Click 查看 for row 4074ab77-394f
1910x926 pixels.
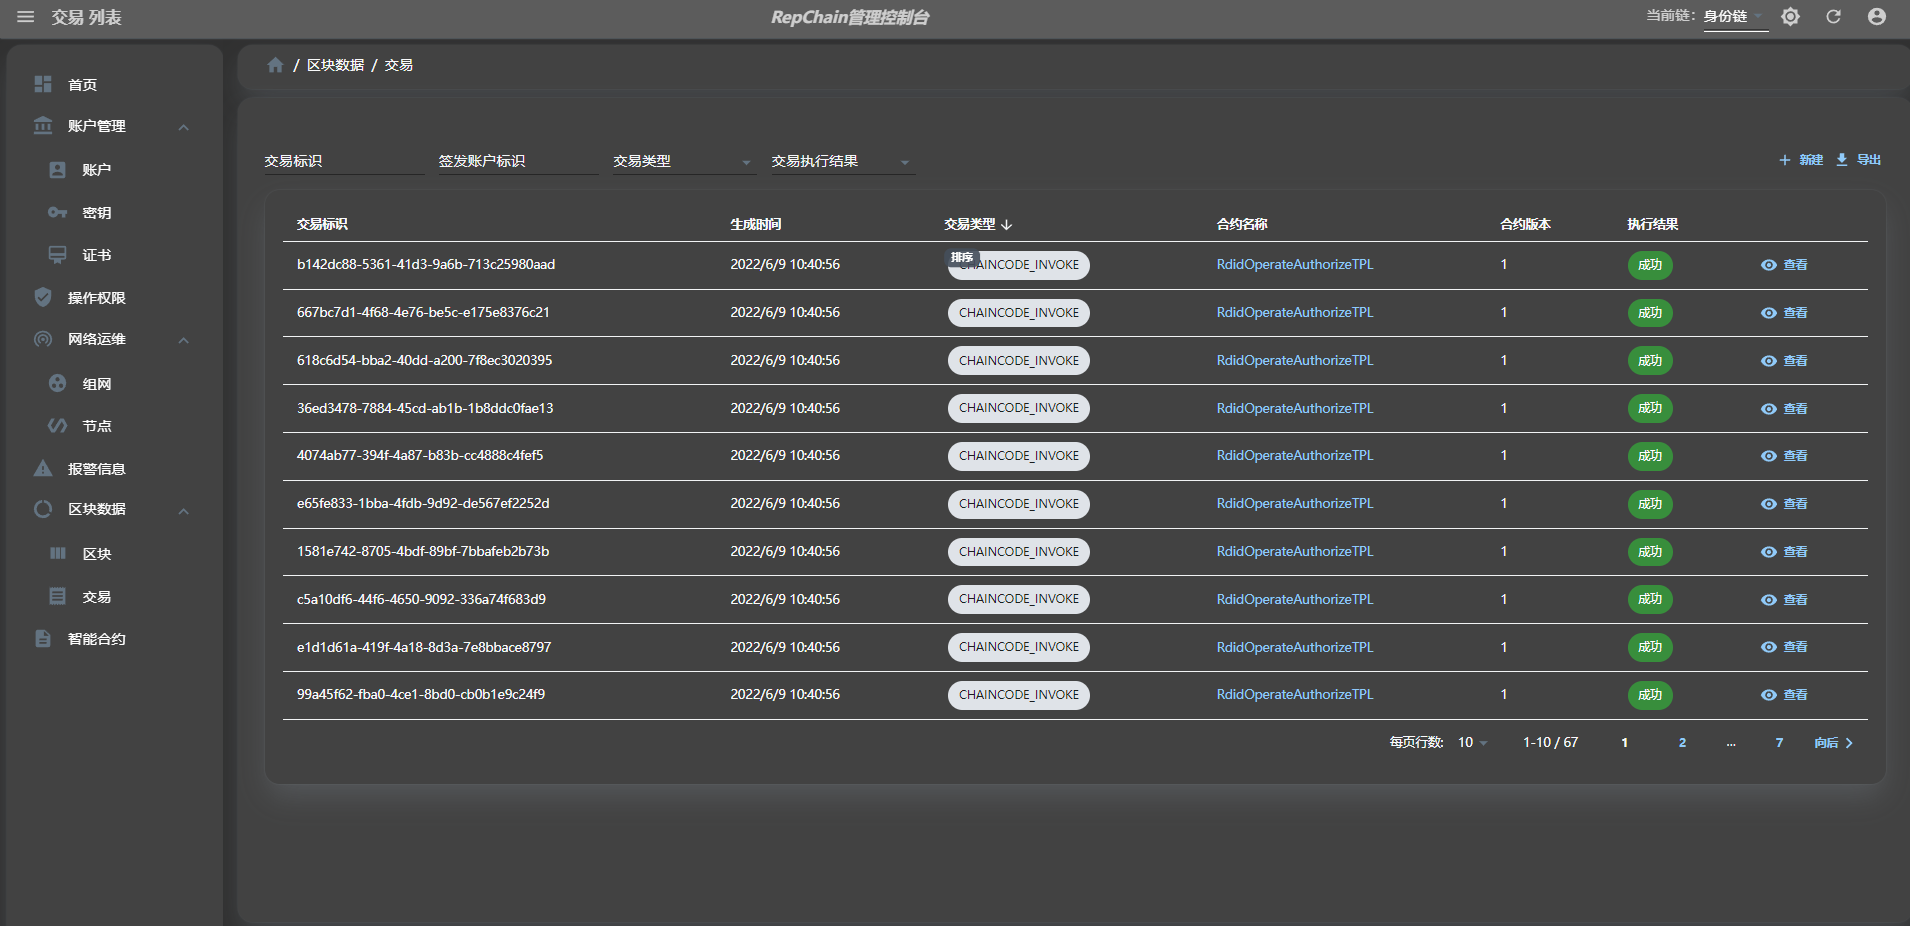(x=1784, y=456)
